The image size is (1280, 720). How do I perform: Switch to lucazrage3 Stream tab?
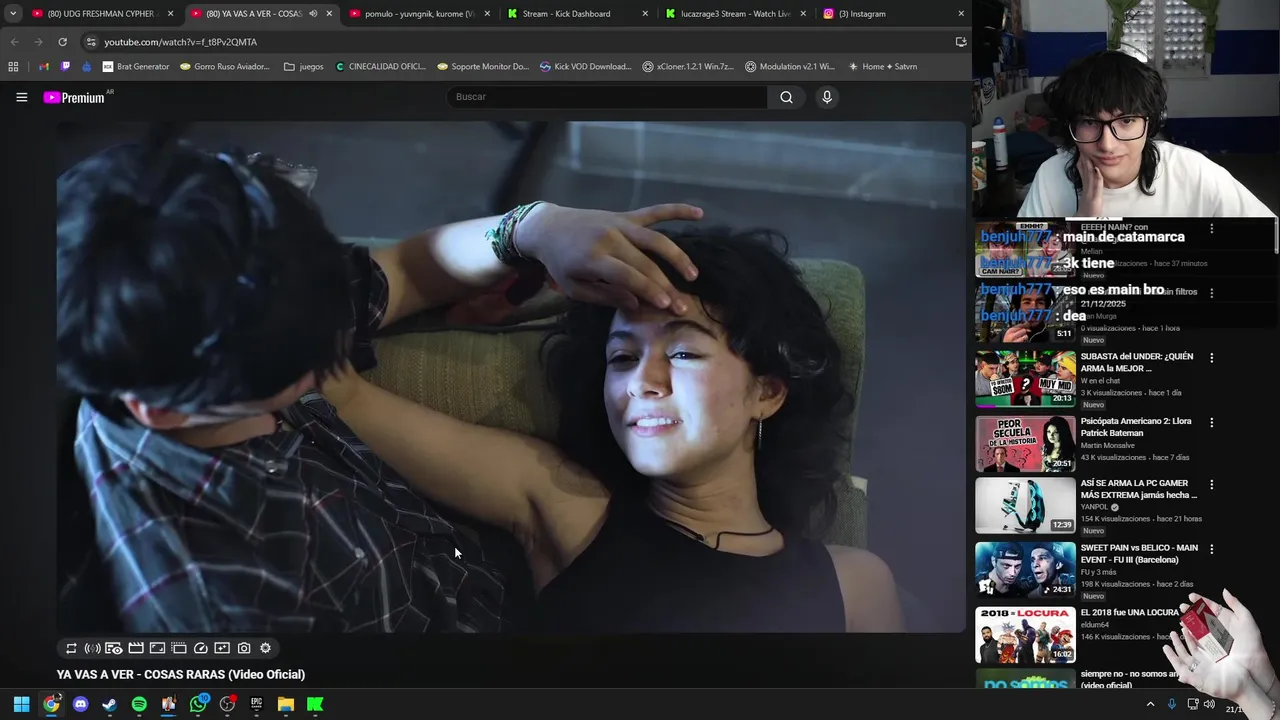pyautogui.click(x=736, y=14)
